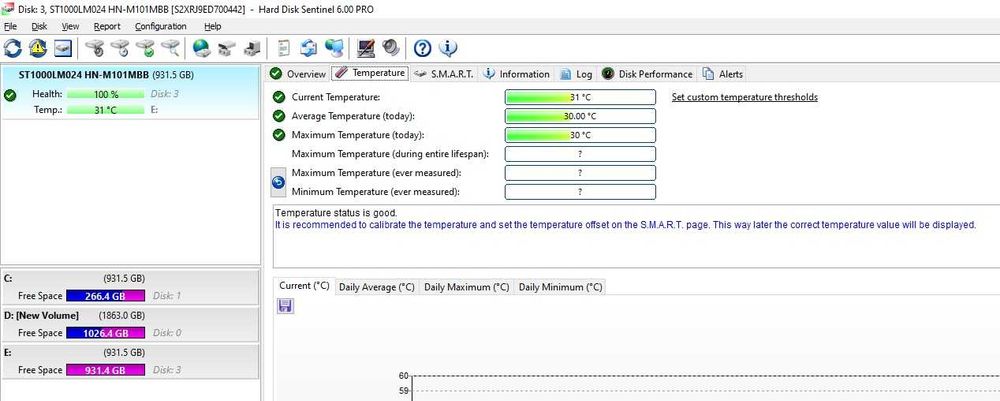Viewport: 1000px width, 401px height.
Task: Click the refresh icon with yellow warning triangle
Action: (x=38, y=48)
